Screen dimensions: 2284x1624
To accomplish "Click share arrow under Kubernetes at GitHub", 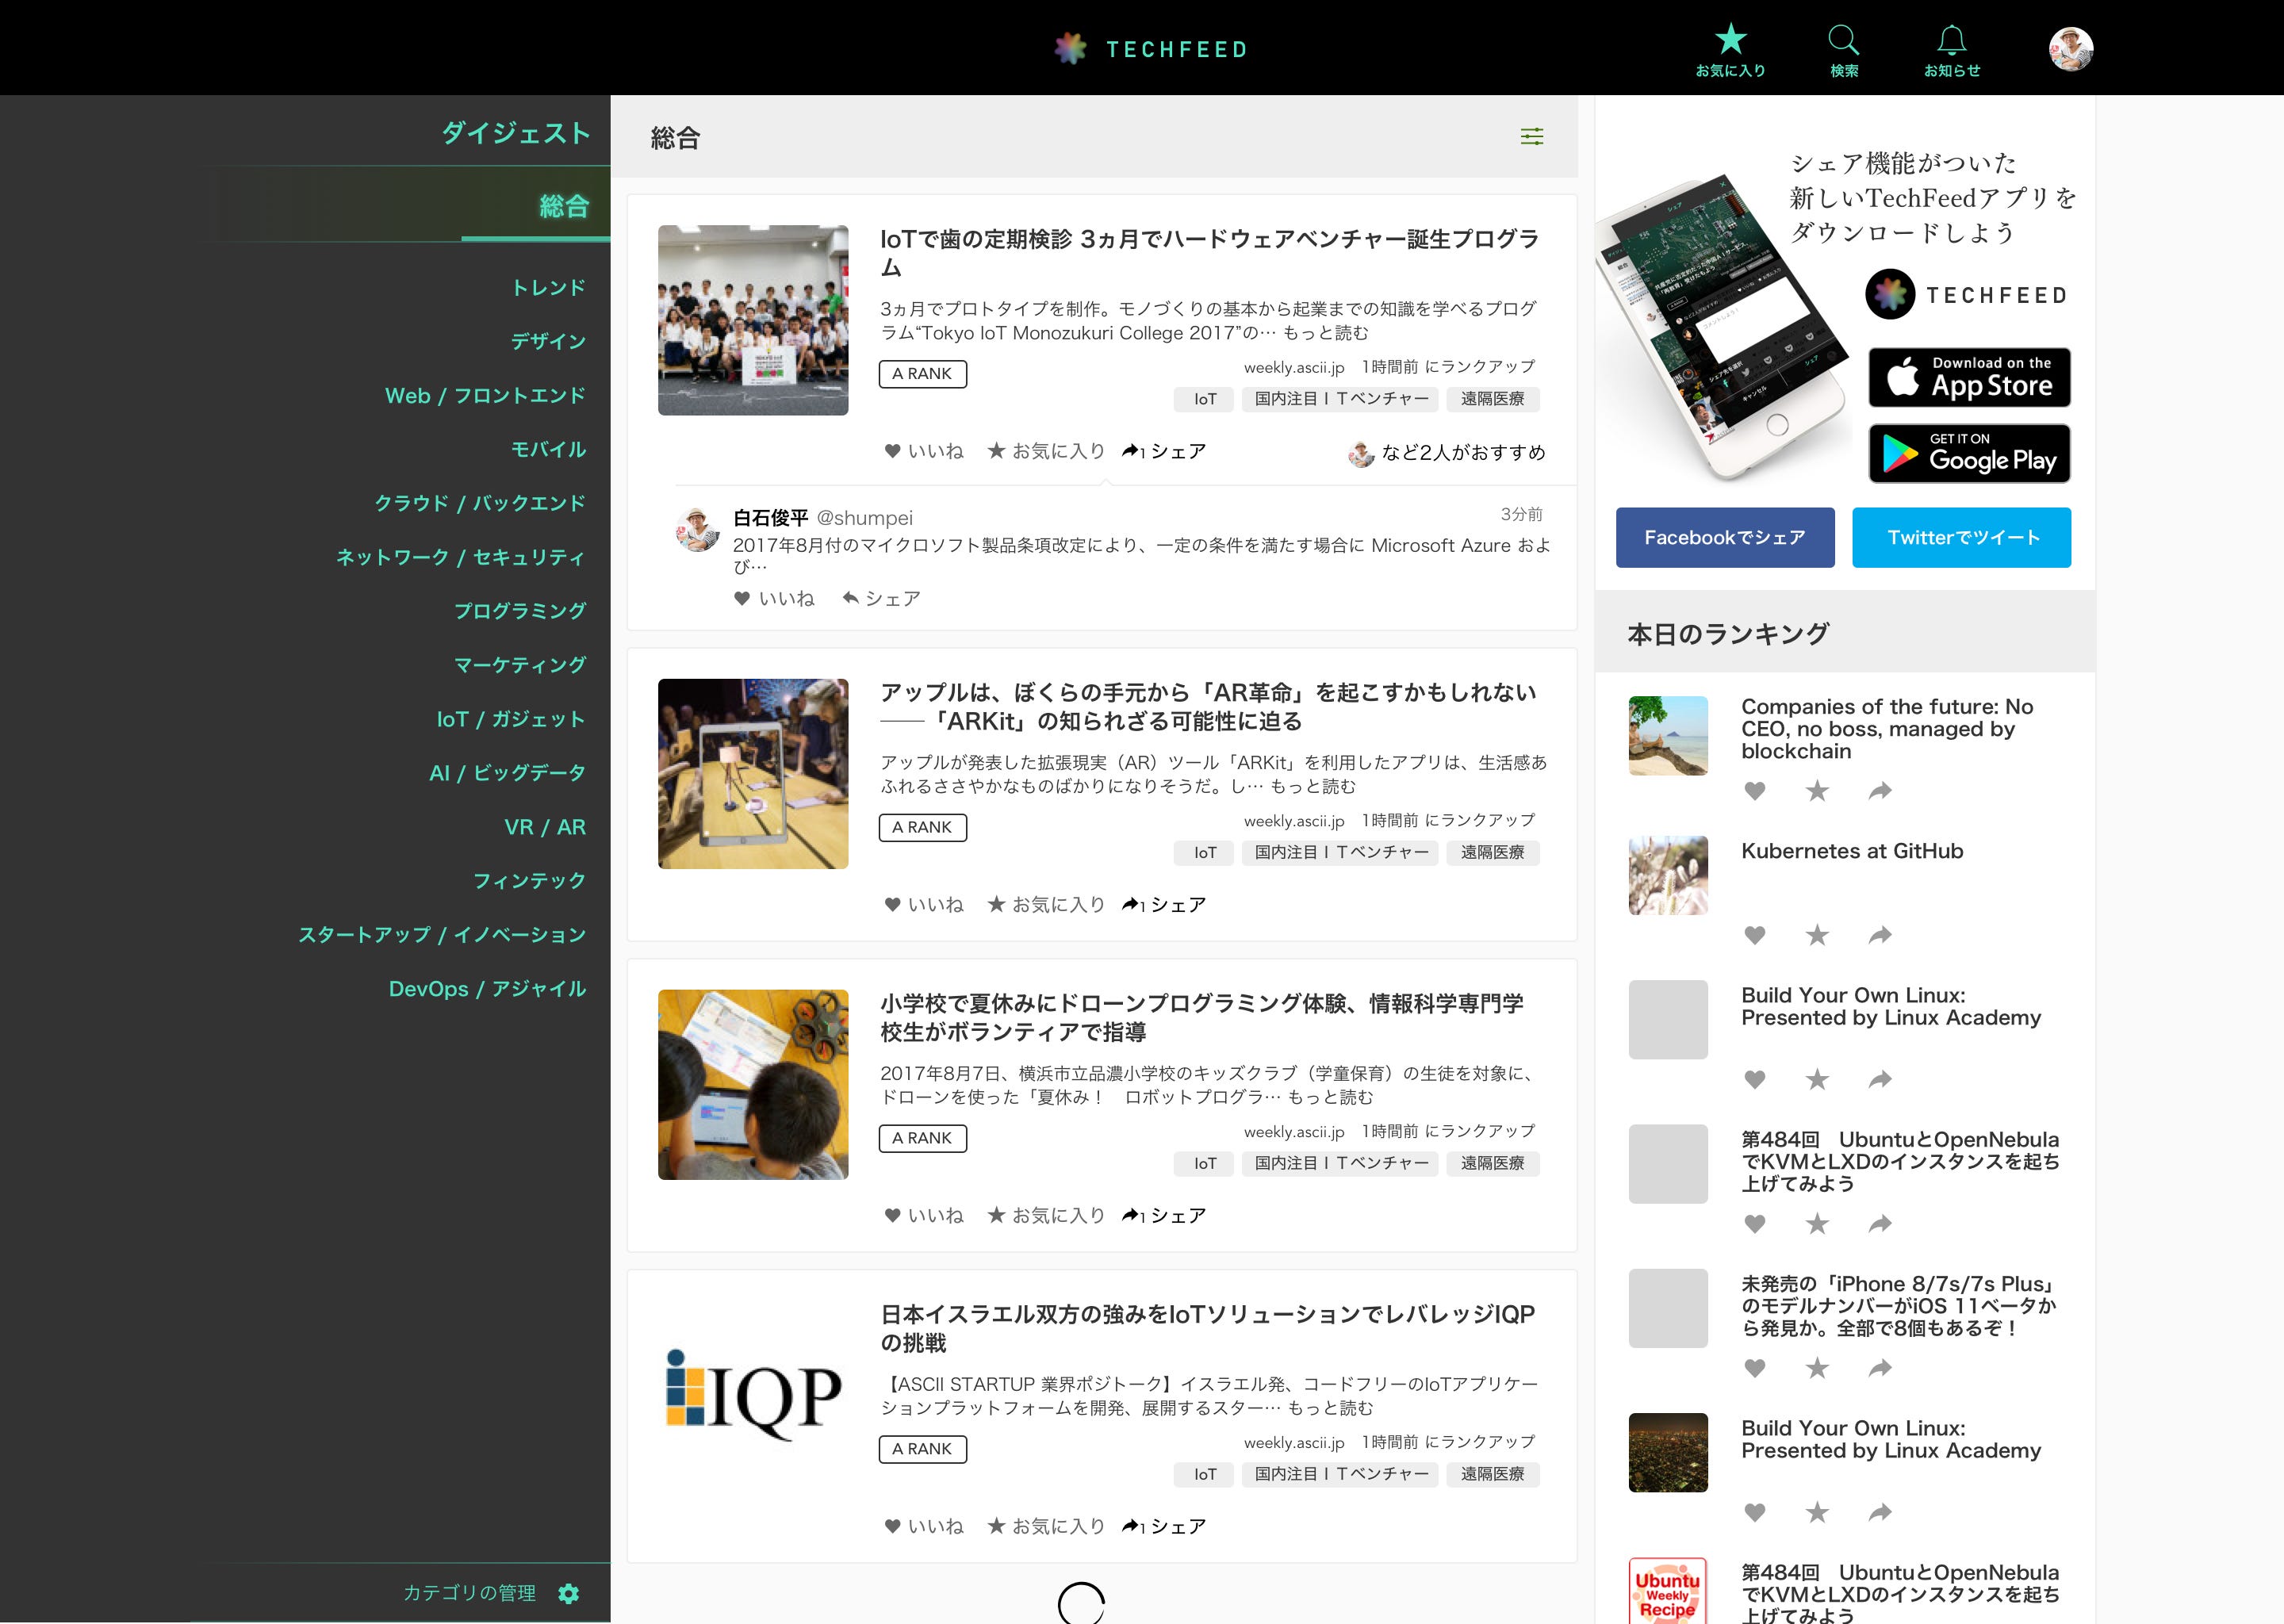I will pyautogui.click(x=1880, y=935).
